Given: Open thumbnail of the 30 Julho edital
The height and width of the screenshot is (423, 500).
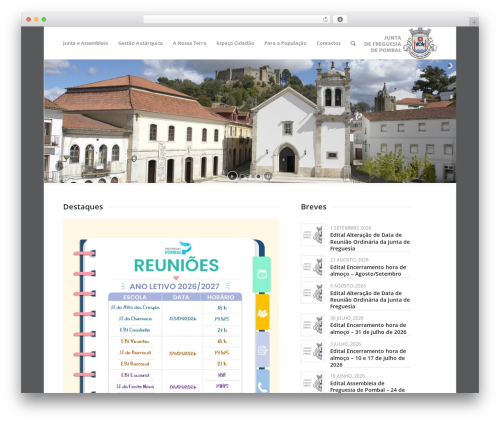Looking at the screenshot, I should [x=313, y=325].
